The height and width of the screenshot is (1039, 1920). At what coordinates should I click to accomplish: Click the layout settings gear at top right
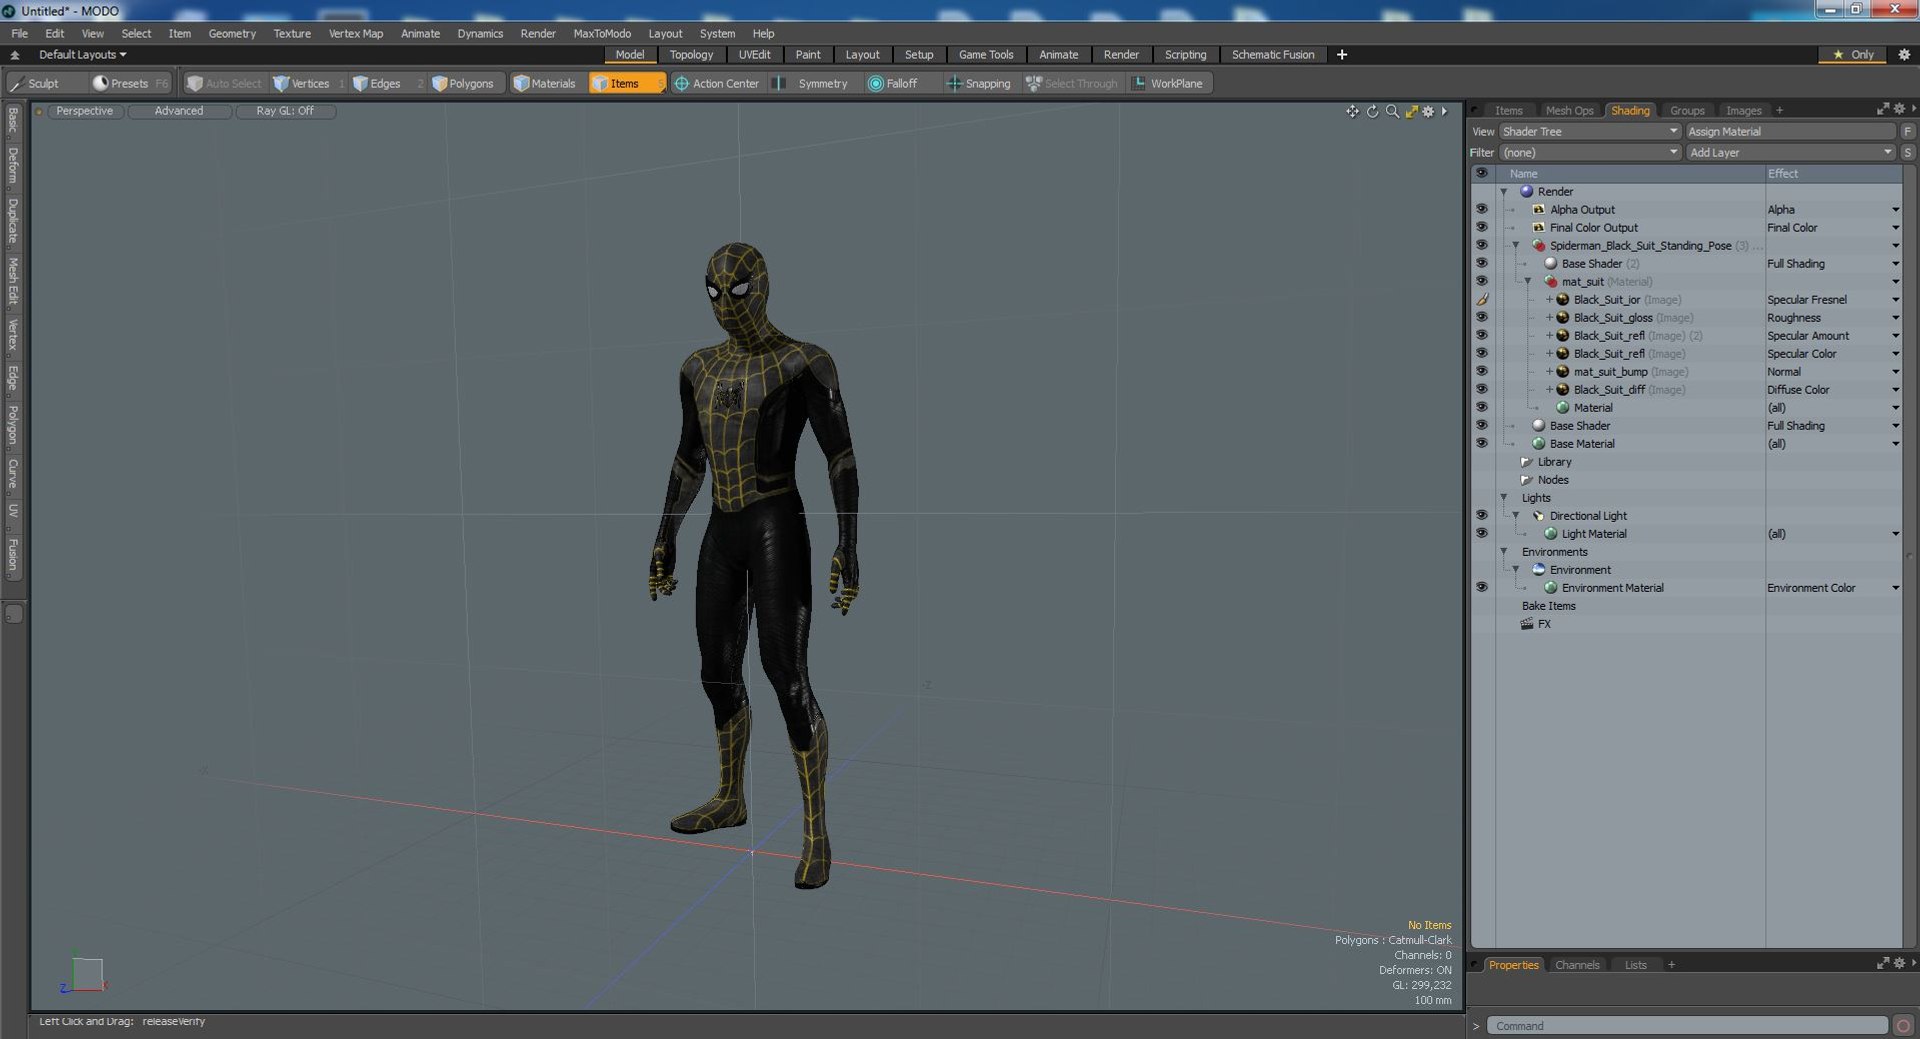1904,55
